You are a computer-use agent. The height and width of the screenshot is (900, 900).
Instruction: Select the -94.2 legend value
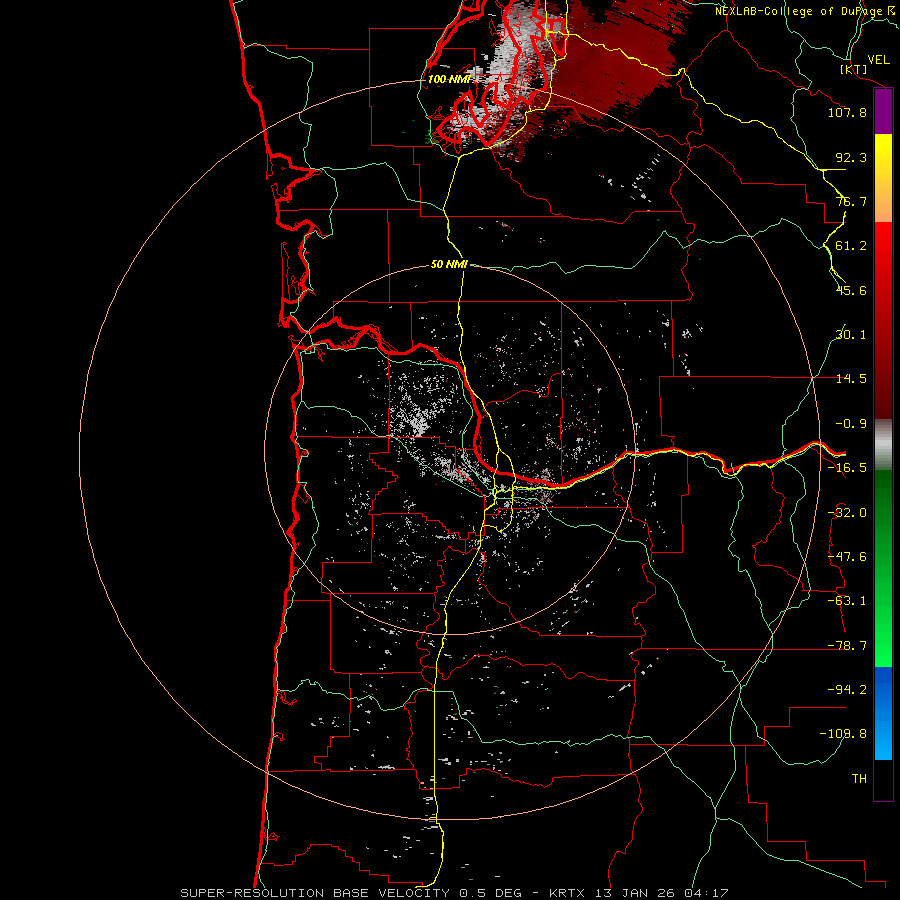coord(847,689)
